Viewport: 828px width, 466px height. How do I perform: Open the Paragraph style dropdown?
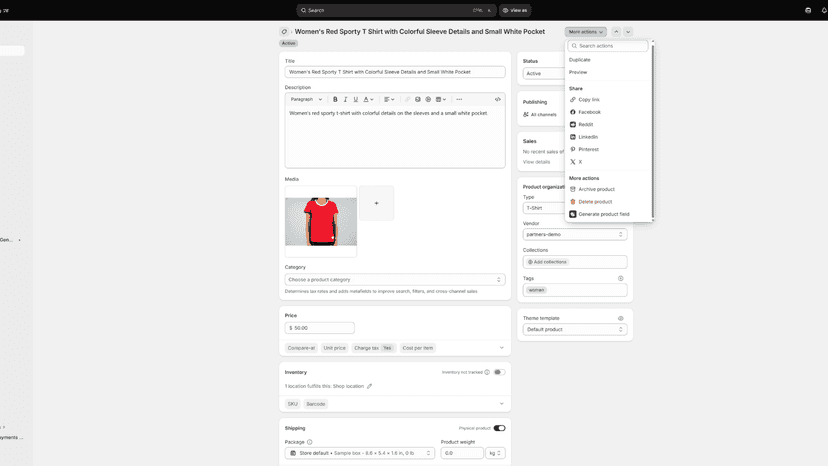click(x=306, y=99)
